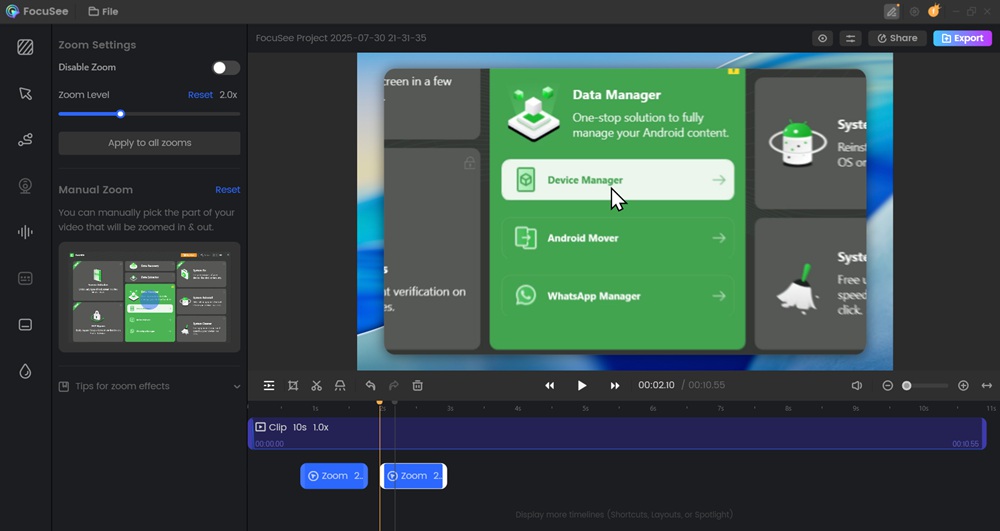The image size is (1000, 531).
Task: Click the timeline zoom out minus icon
Action: point(888,386)
